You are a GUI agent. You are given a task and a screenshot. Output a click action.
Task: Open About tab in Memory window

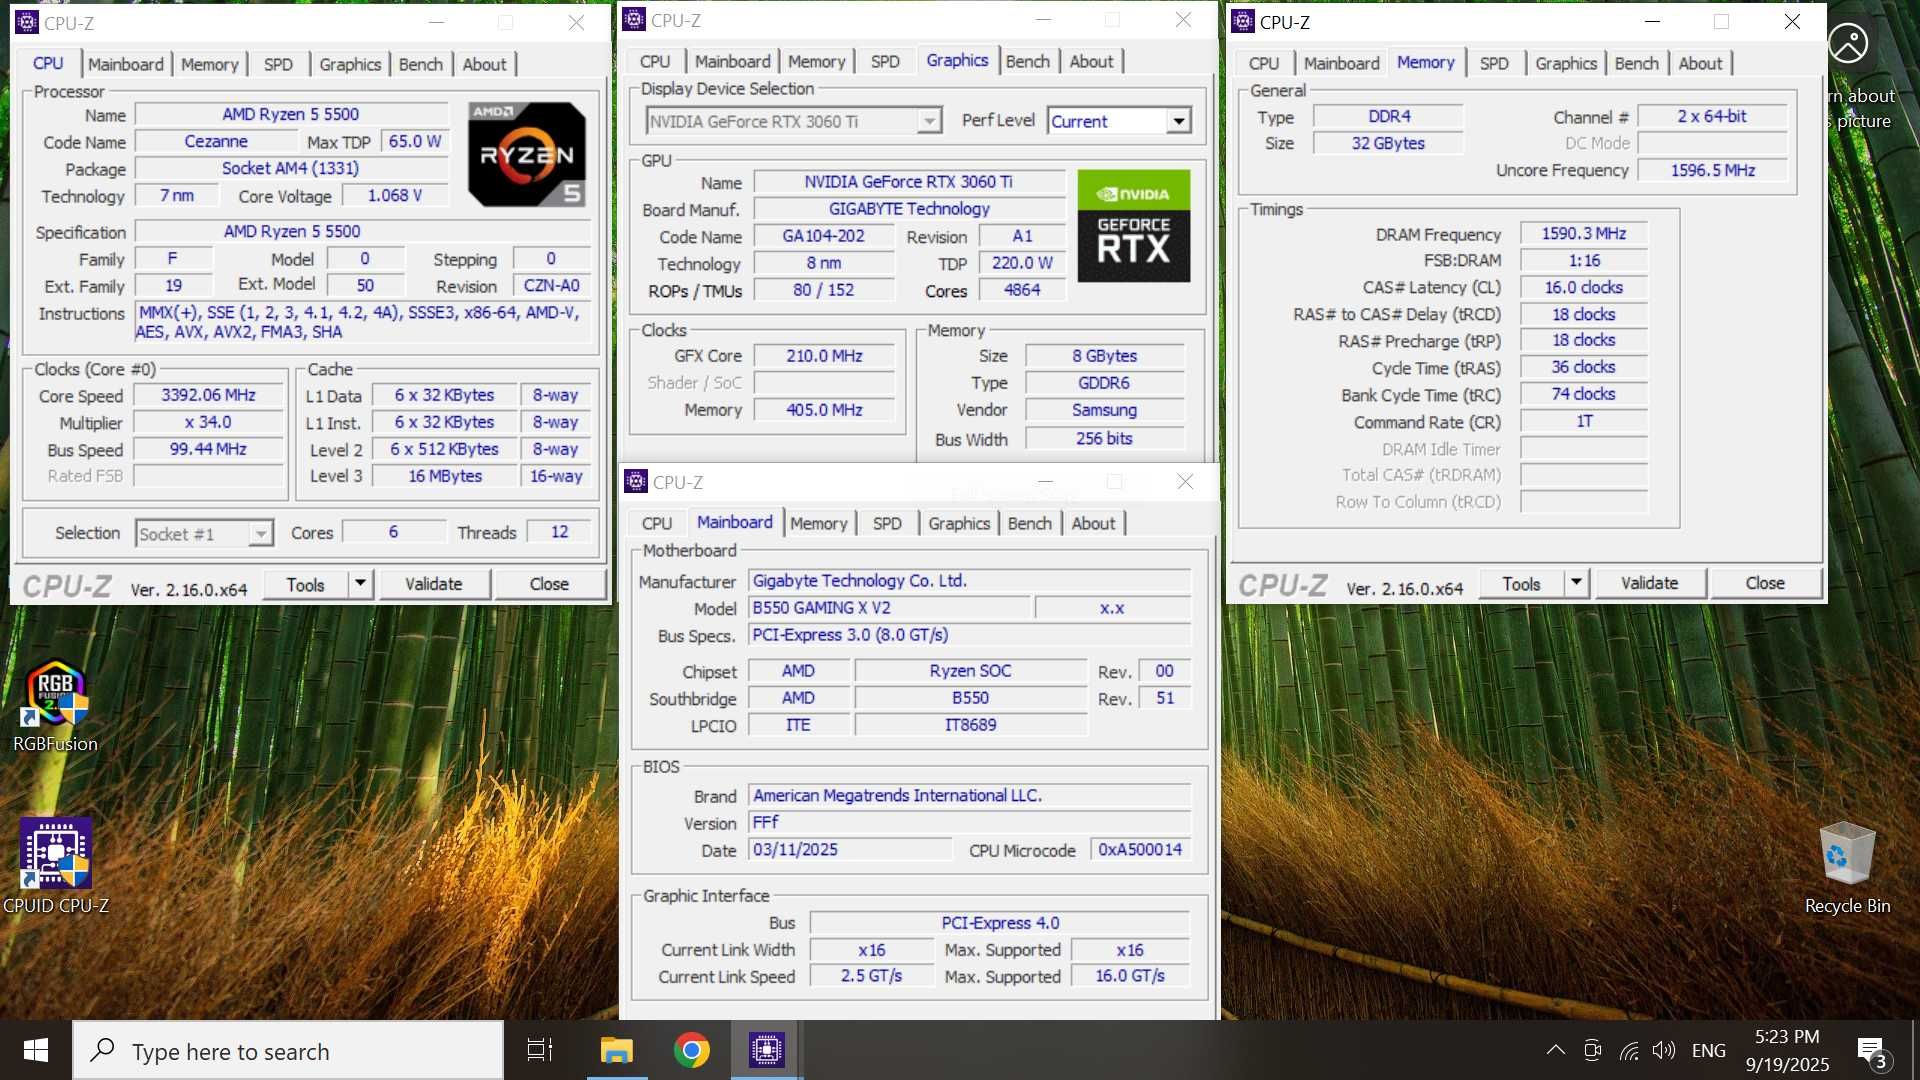pos(1700,63)
